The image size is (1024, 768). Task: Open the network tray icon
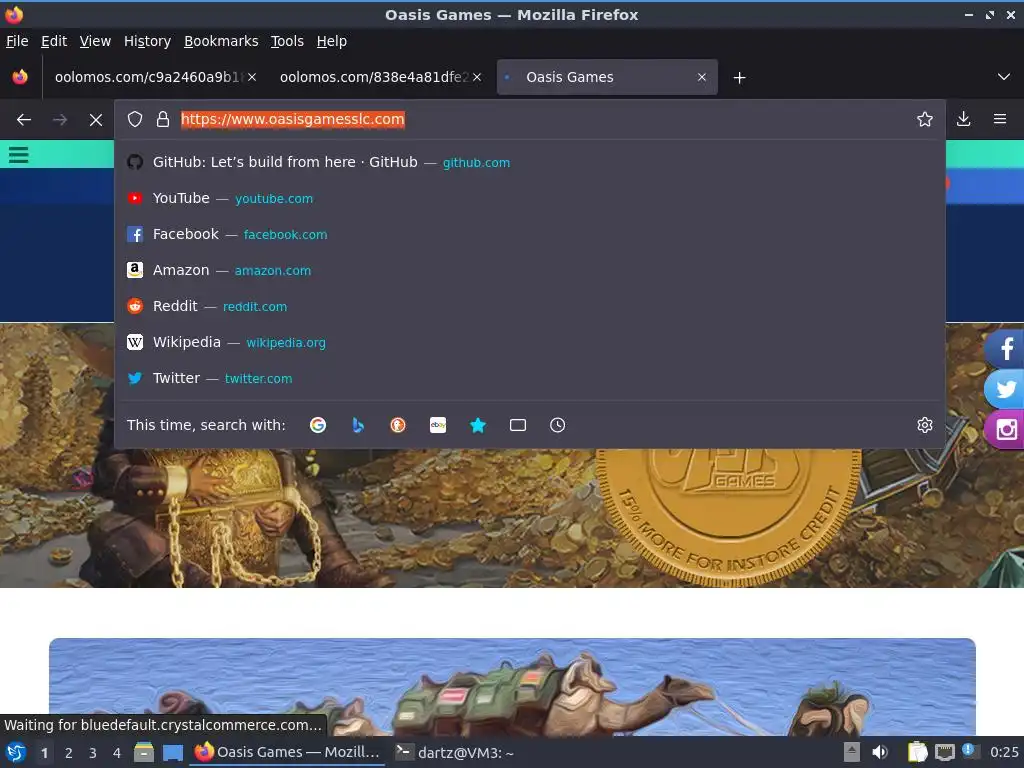pyautogui.click(x=944, y=752)
